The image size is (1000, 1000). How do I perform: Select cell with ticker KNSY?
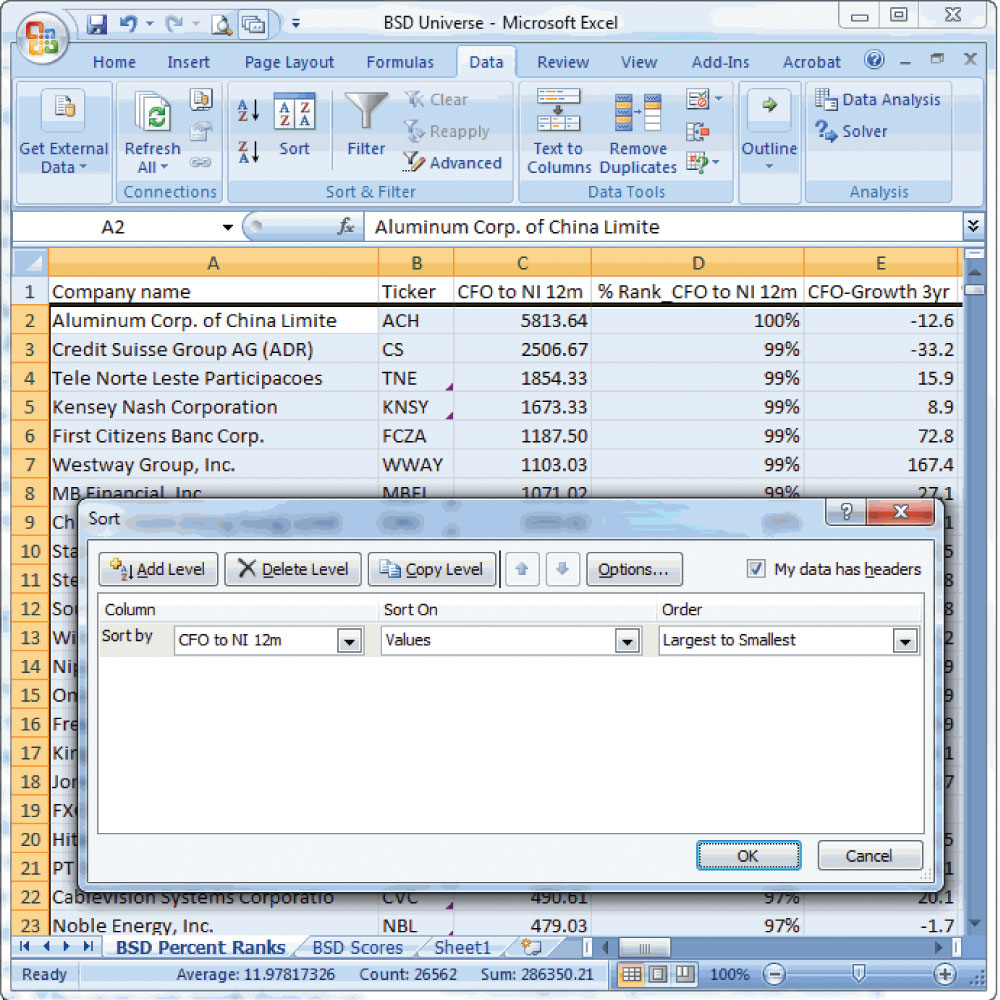point(416,407)
